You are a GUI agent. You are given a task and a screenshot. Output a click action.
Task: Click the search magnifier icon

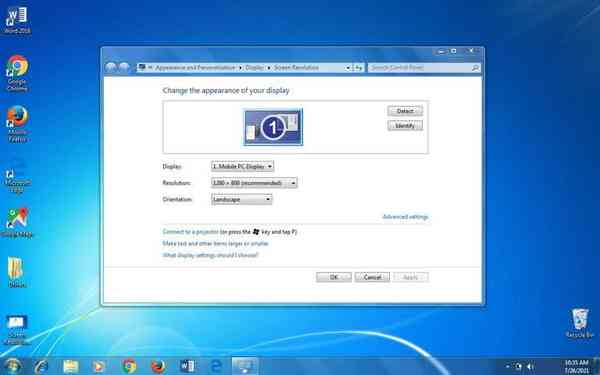pyautogui.click(x=475, y=68)
